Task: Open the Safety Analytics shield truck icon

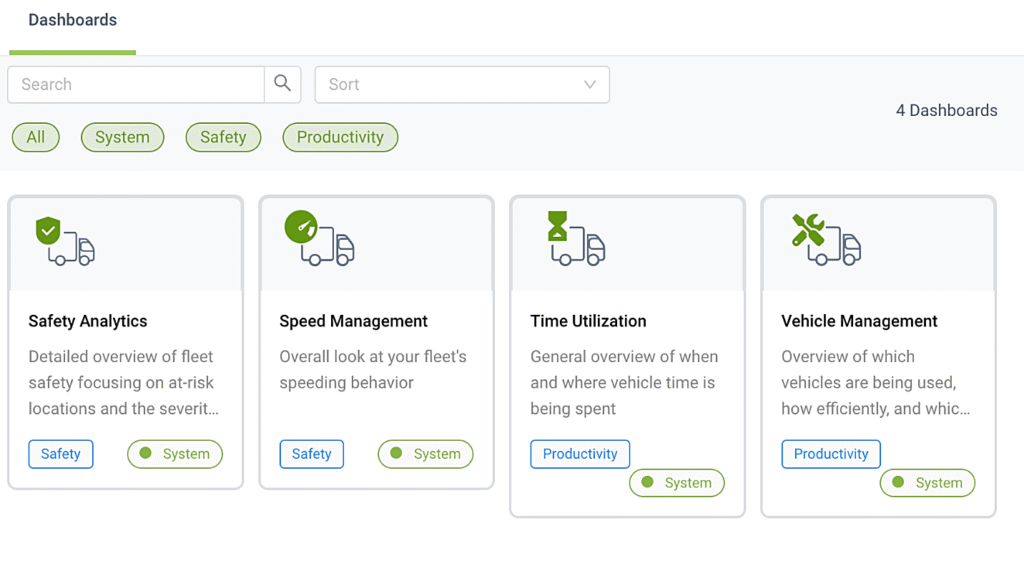Action: (65, 241)
